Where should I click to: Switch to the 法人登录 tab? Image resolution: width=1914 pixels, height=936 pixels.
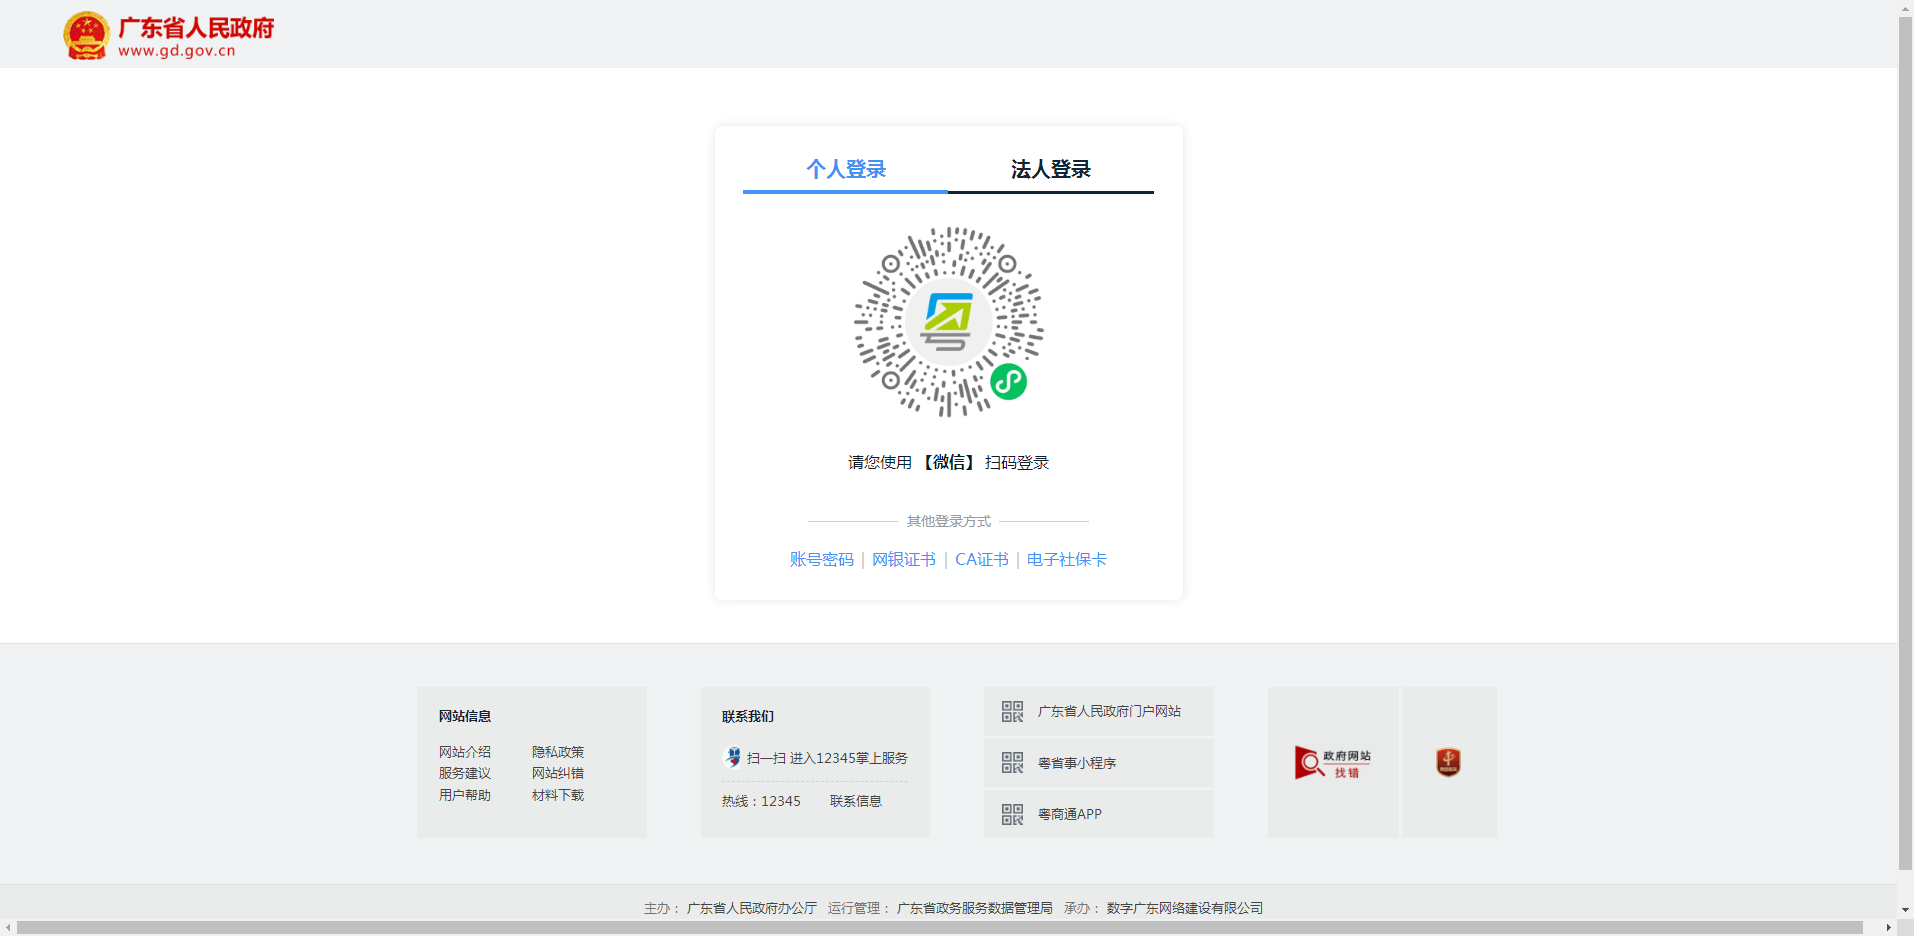tap(1050, 169)
